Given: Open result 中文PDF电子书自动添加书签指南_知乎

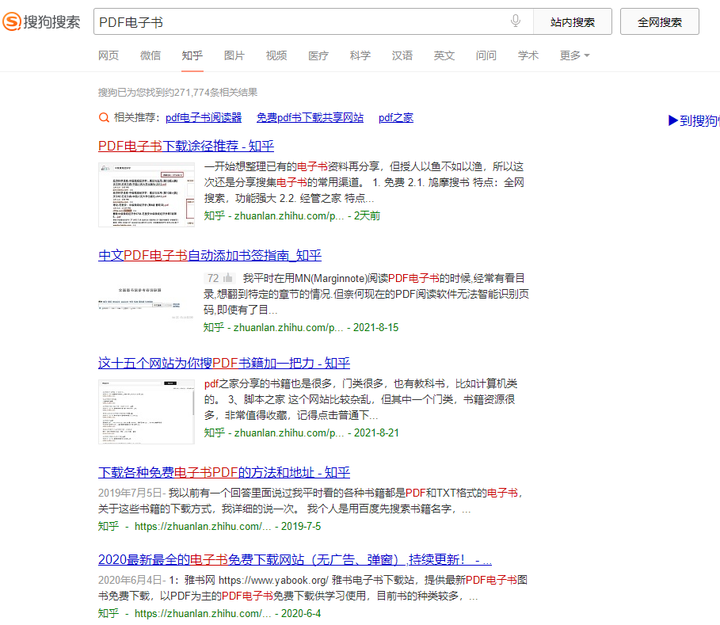Looking at the screenshot, I should click(210, 255).
